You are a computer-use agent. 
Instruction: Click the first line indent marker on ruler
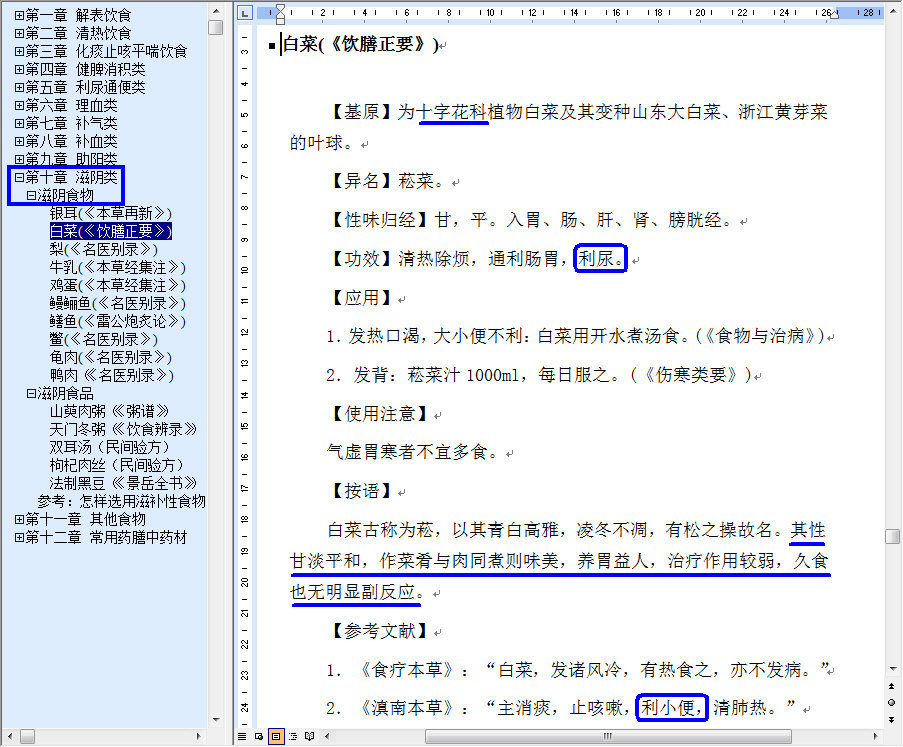pos(280,8)
